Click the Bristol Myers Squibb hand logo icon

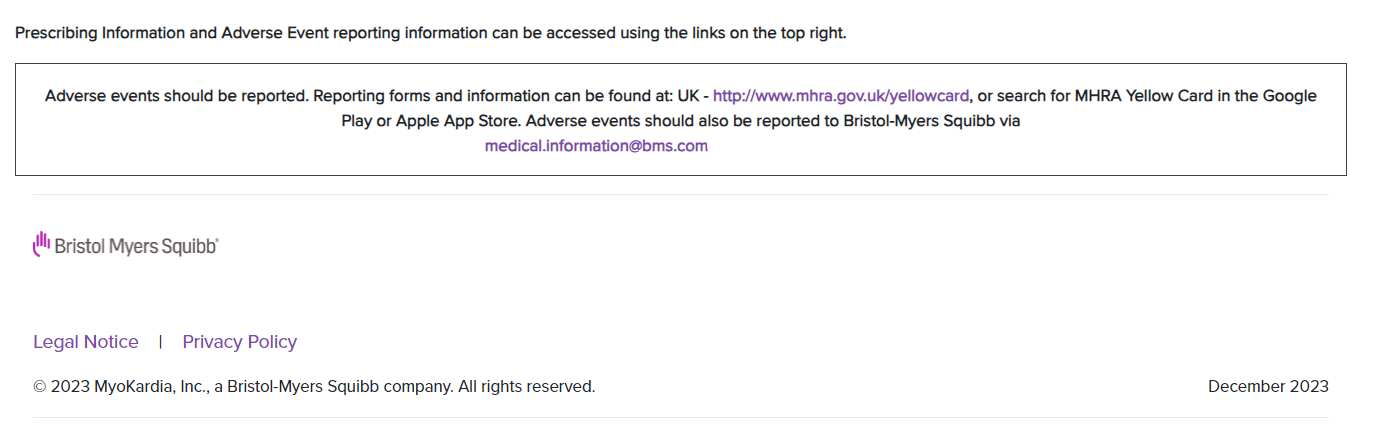pos(41,245)
